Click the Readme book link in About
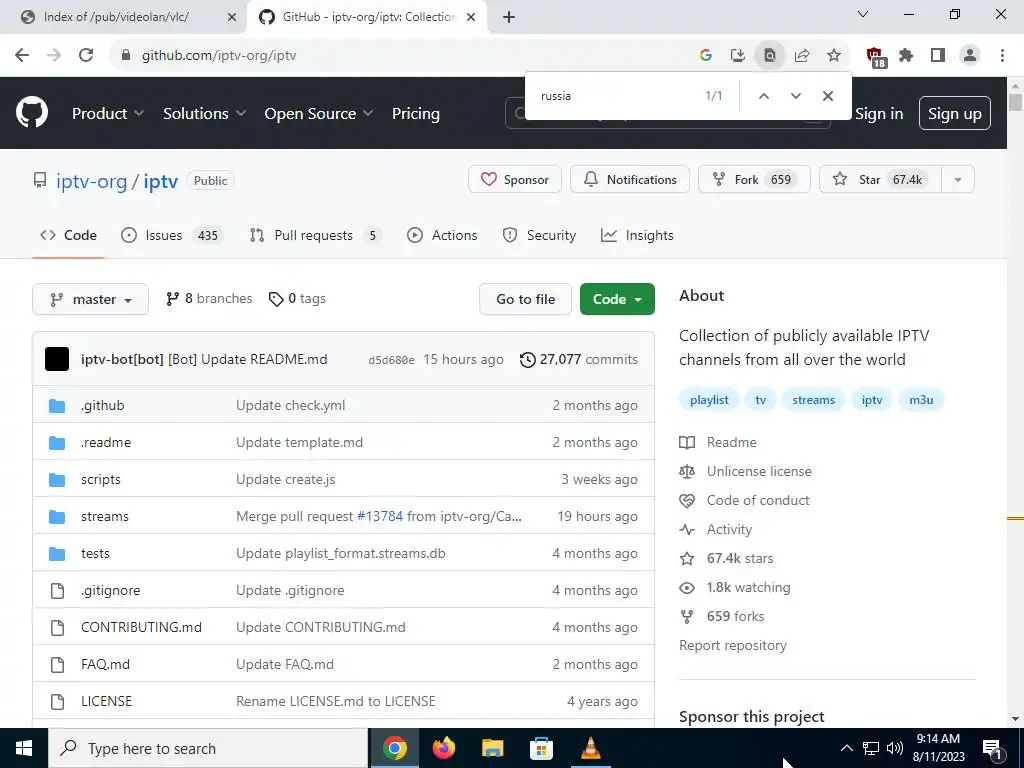The image size is (1024, 768). tap(718, 442)
